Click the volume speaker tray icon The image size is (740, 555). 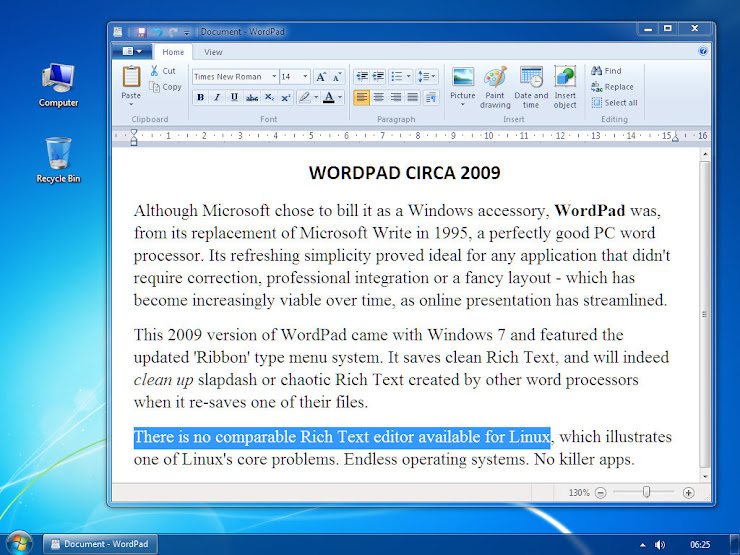[x=660, y=545]
